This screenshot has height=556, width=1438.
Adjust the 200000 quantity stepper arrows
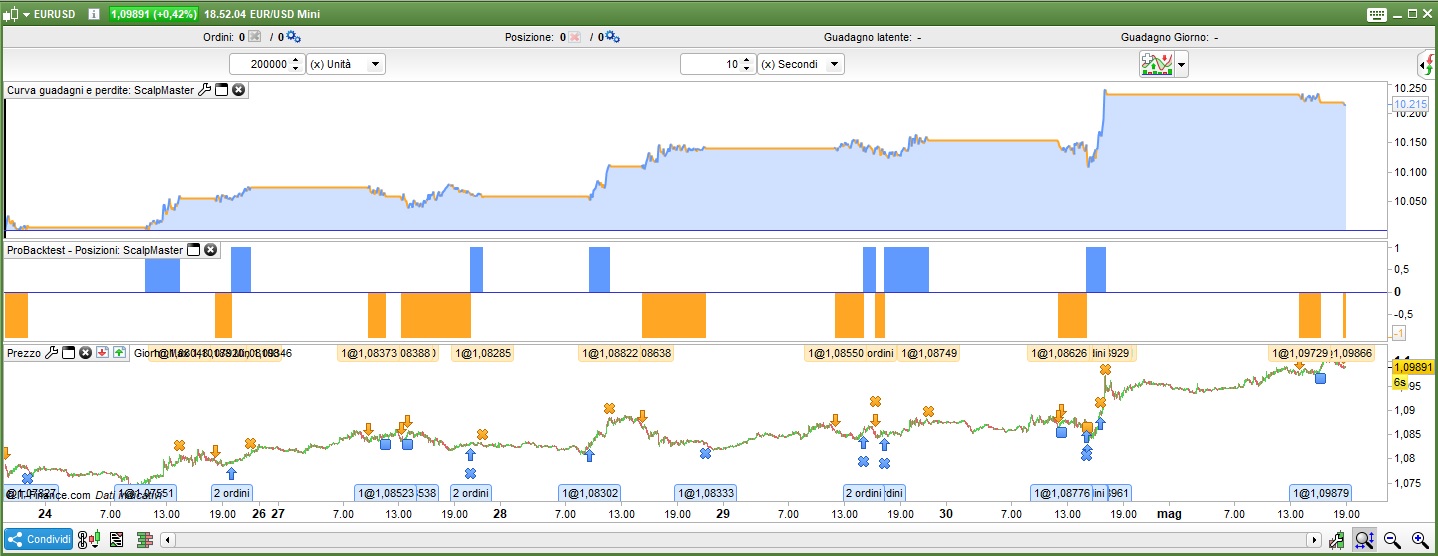[296, 64]
